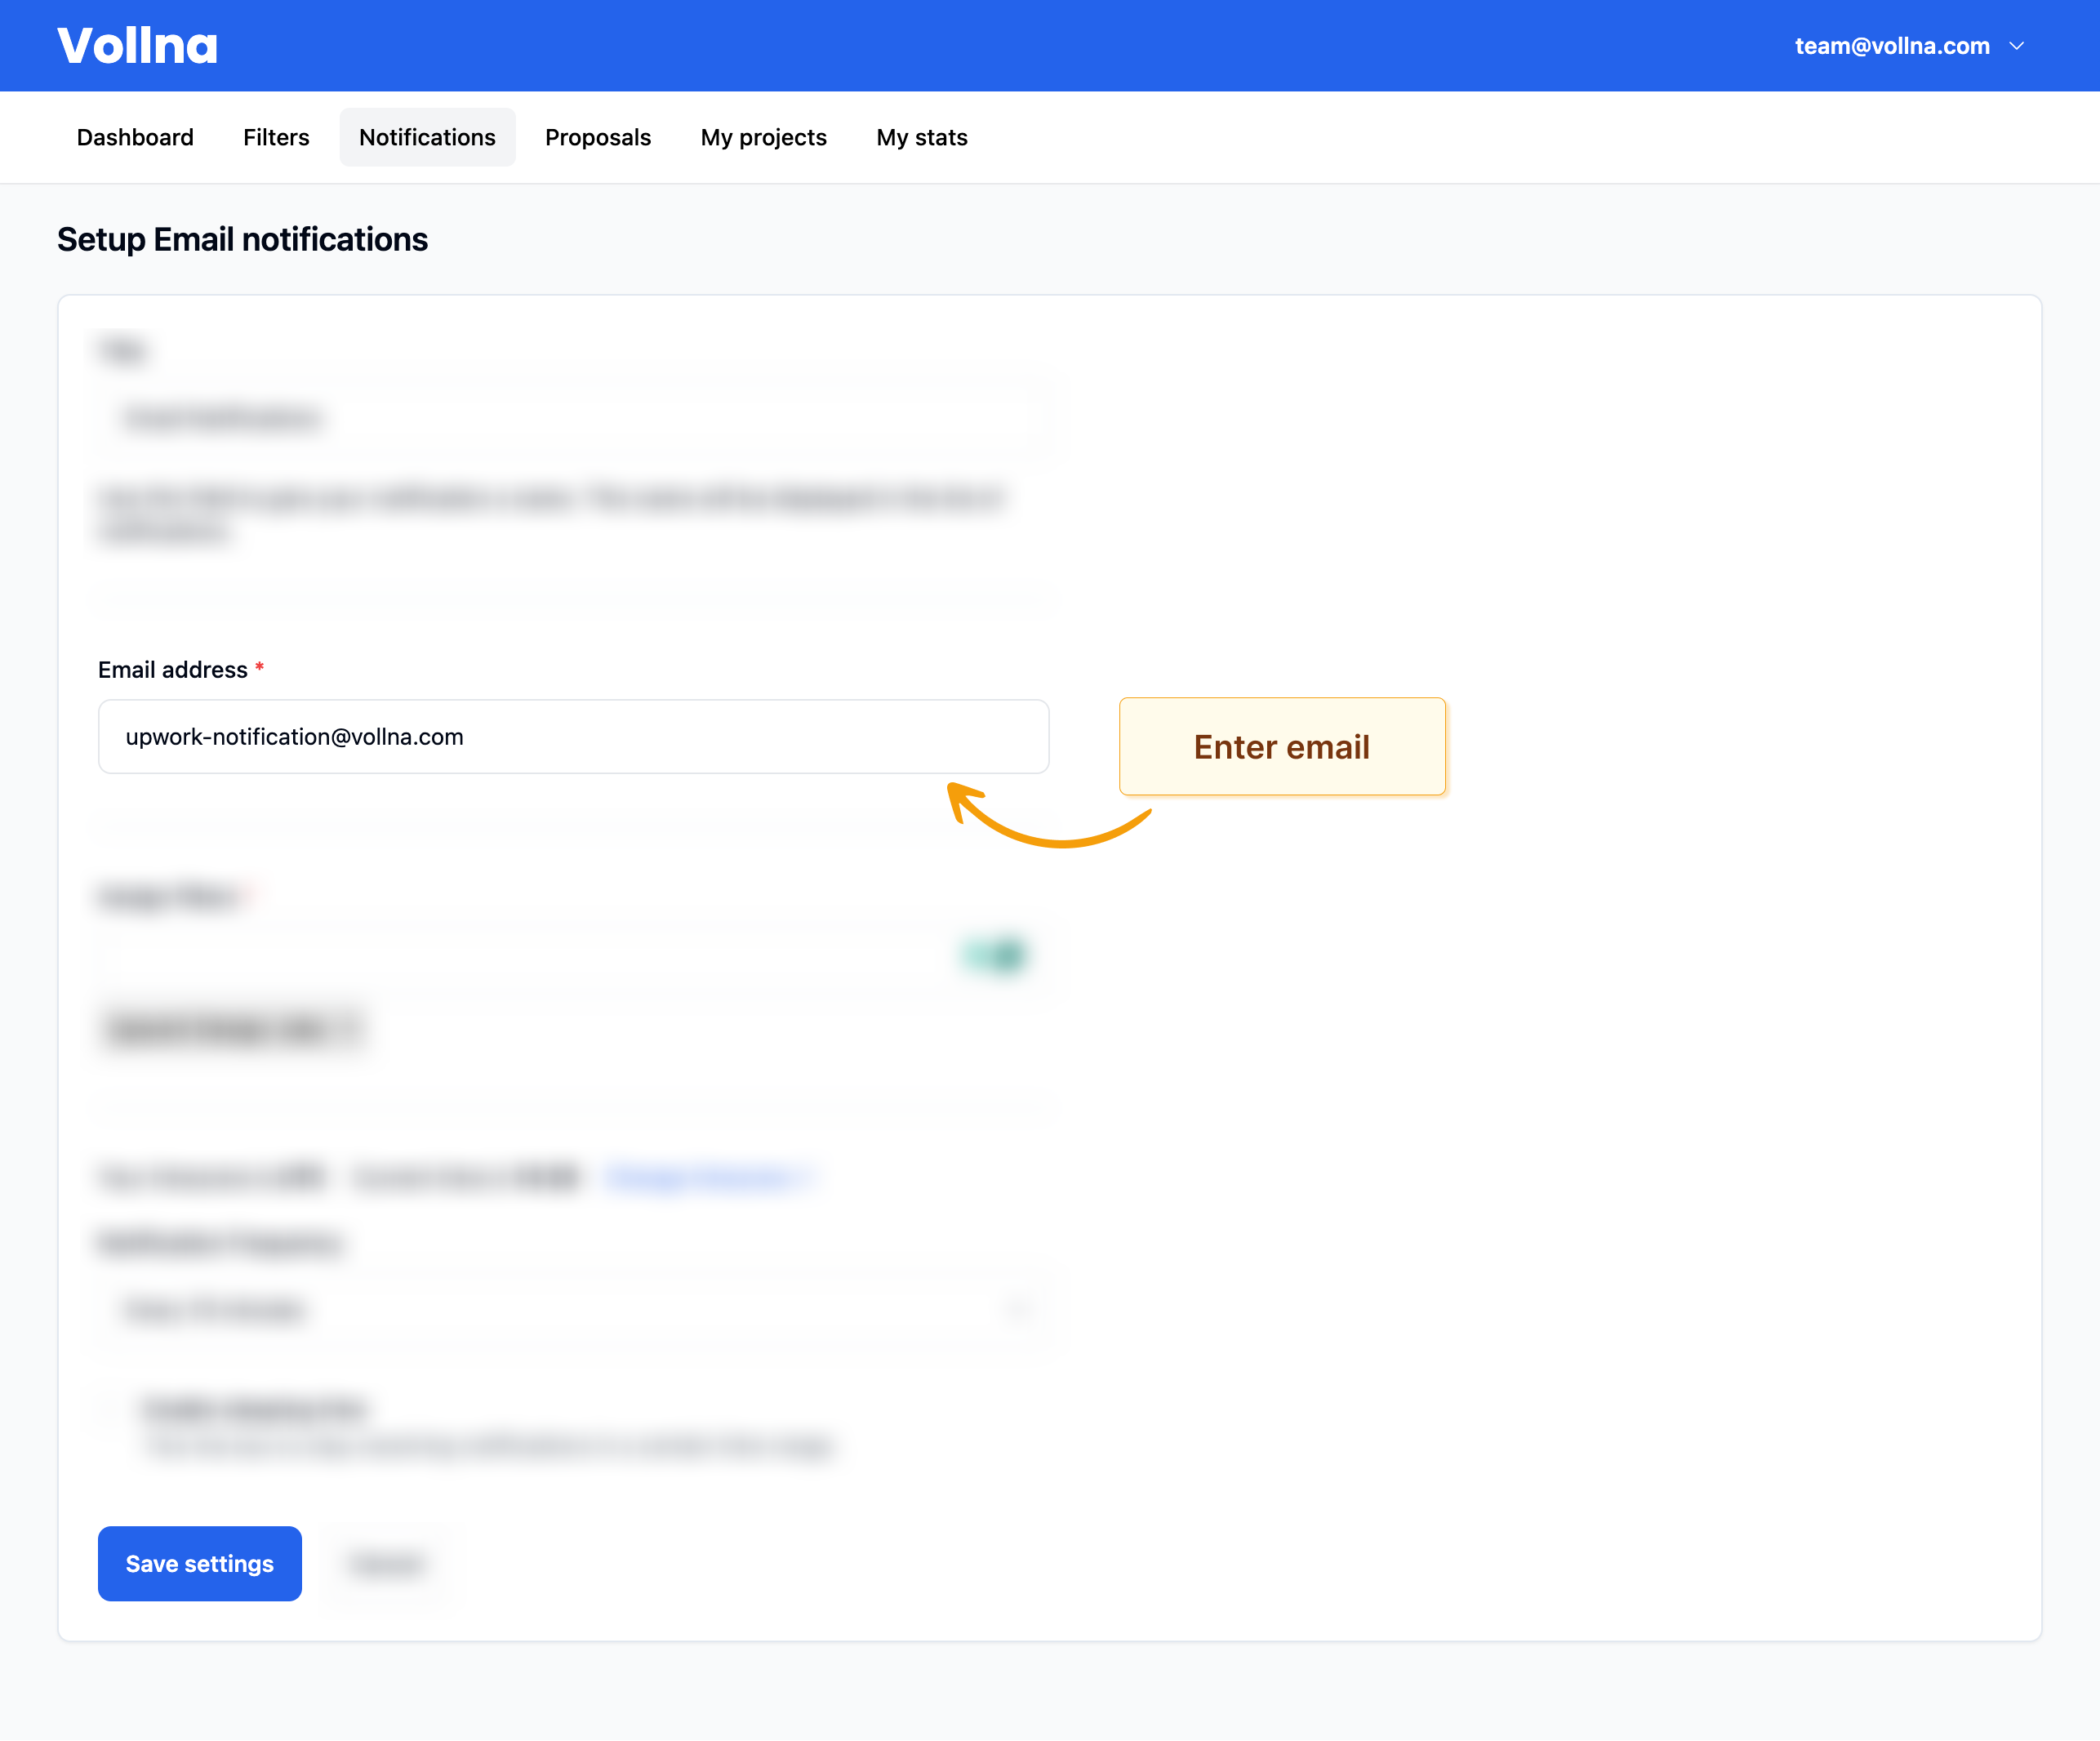Open the Filters tab
2100x1741 pixels.
click(x=276, y=137)
